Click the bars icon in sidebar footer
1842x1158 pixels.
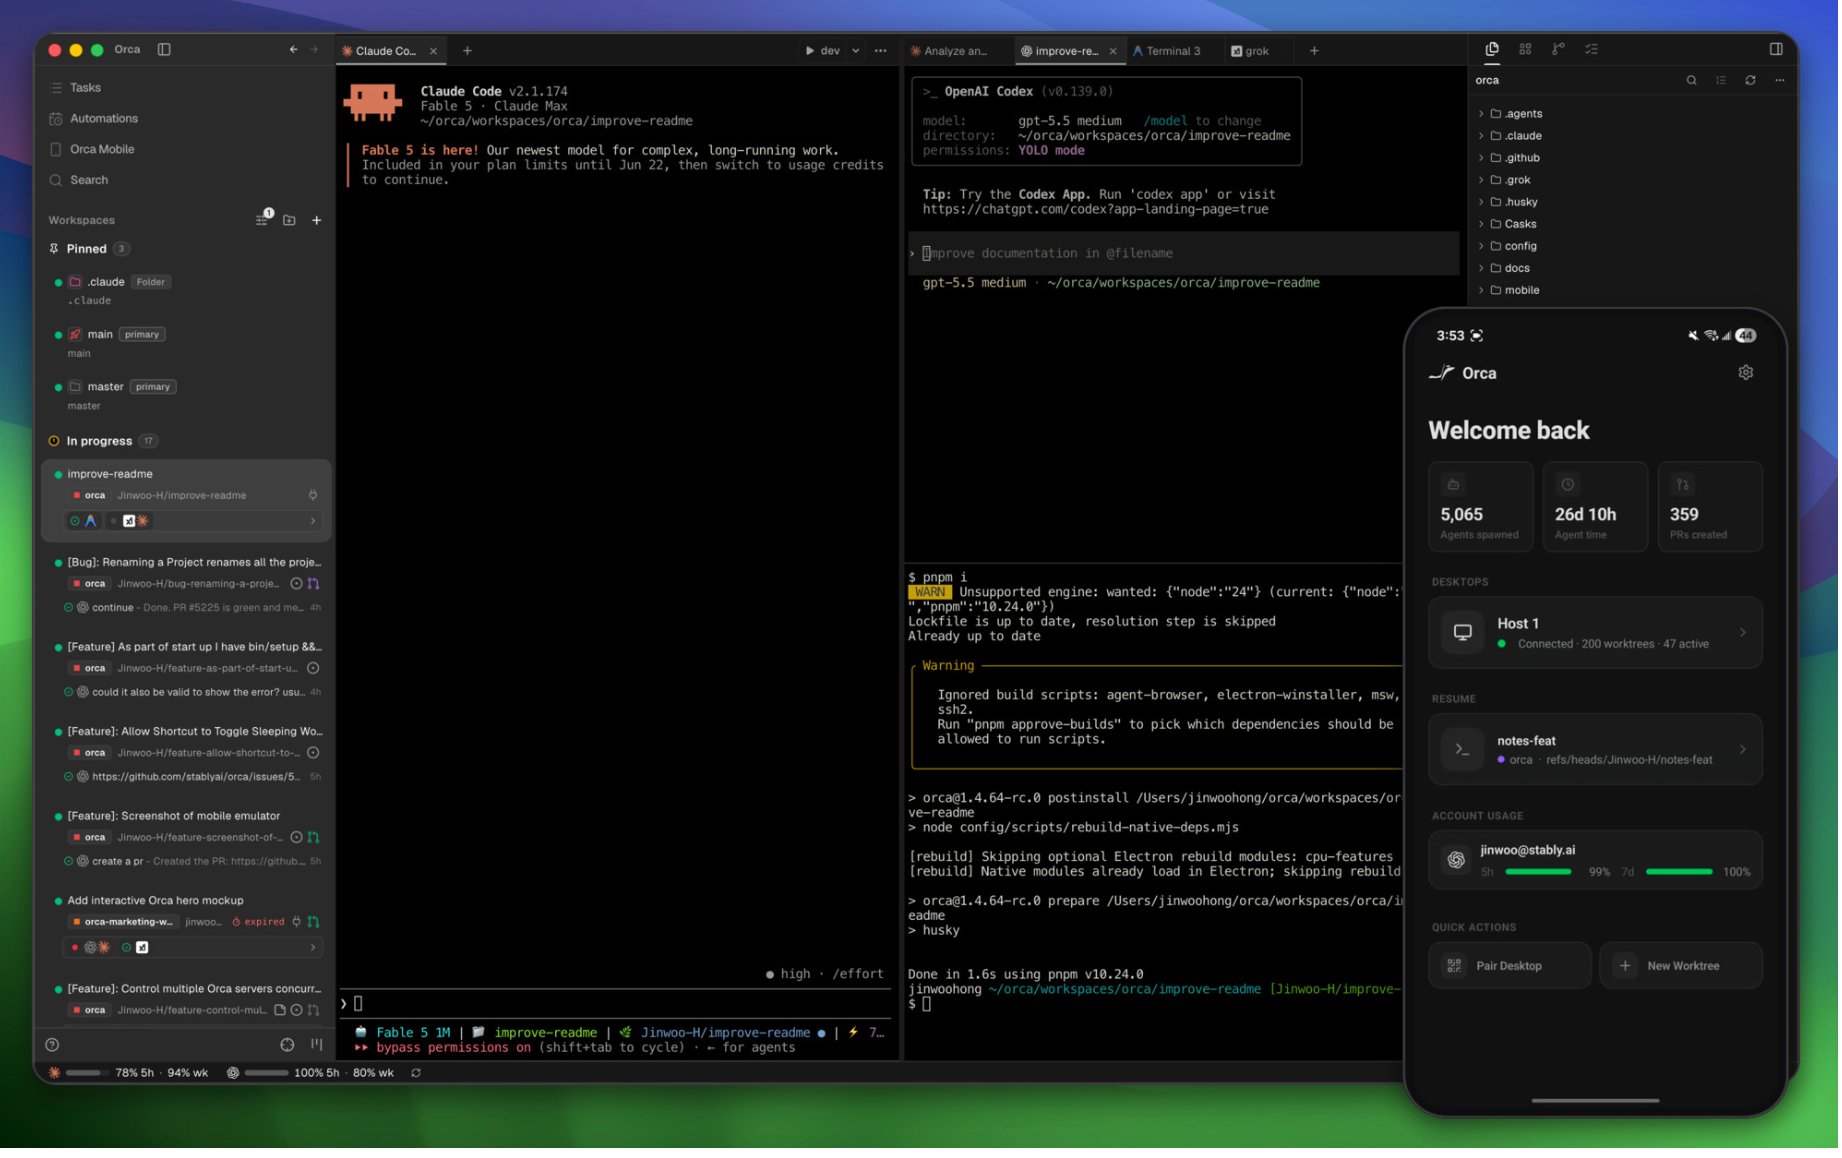[316, 1046]
